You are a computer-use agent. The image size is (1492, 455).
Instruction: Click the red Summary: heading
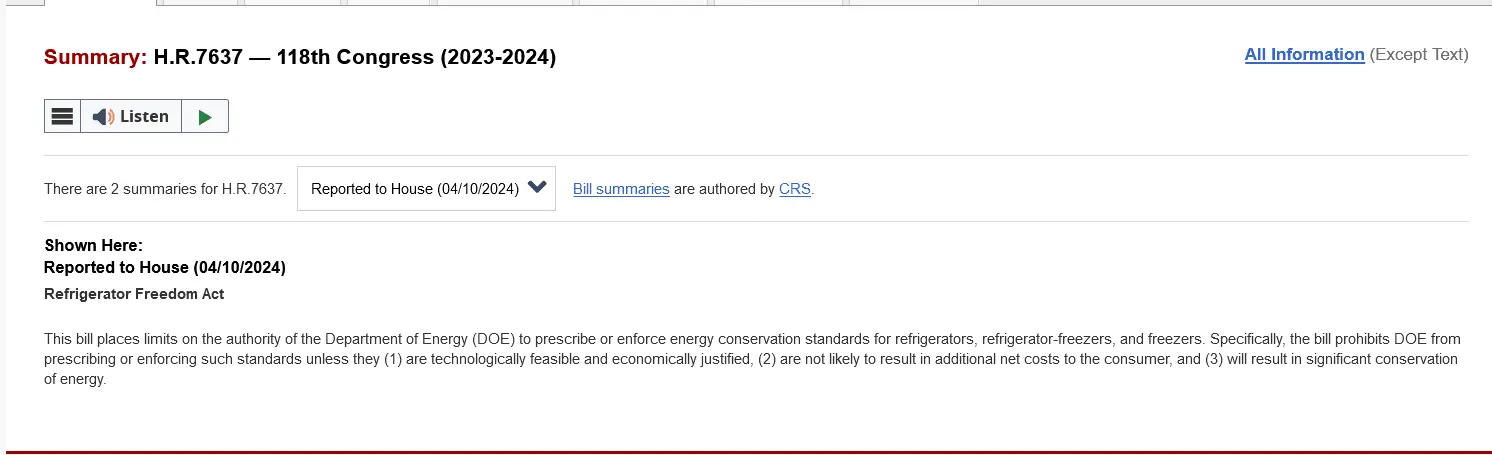click(95, 58)
